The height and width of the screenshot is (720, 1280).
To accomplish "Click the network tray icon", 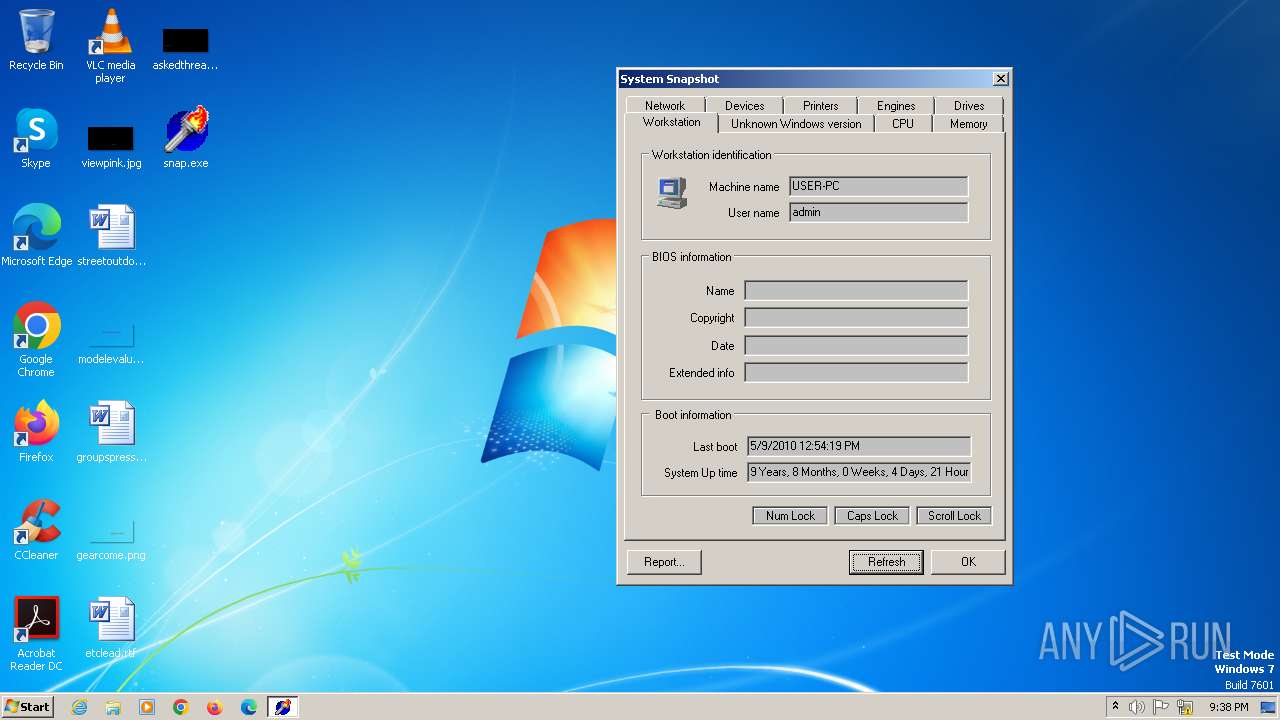I will (1185, 707).
